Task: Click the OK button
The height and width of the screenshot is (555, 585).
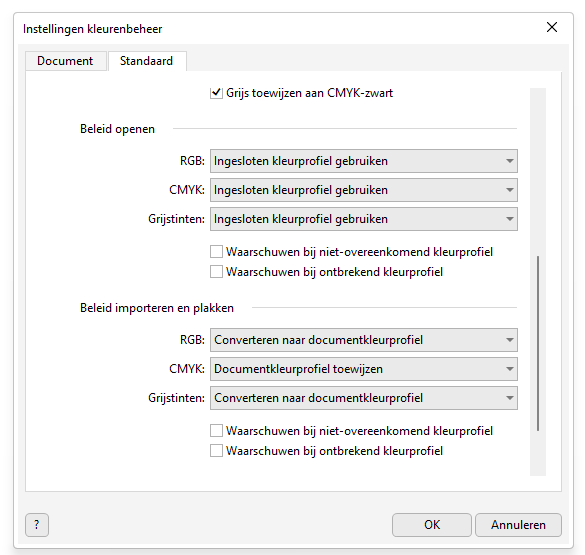Action: coord(432,525)
